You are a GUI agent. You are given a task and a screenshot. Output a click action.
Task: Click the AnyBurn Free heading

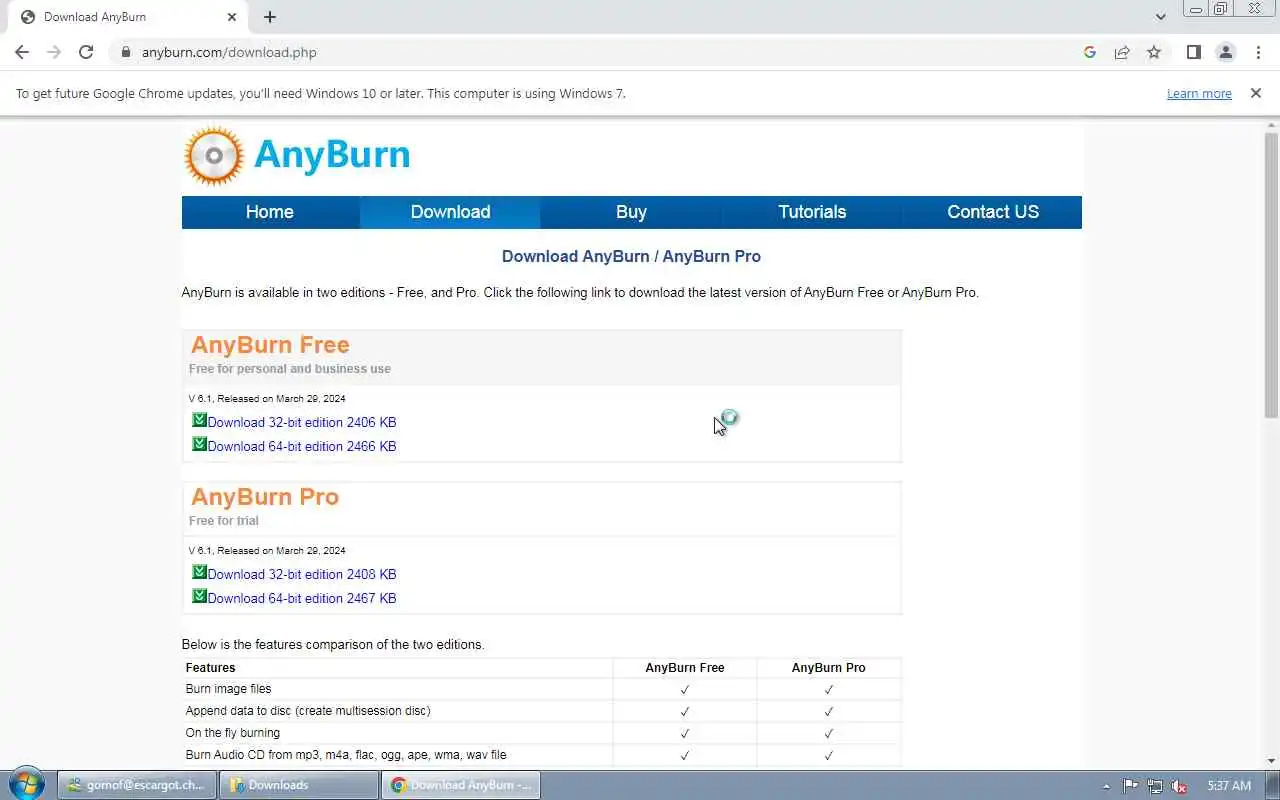270,345
